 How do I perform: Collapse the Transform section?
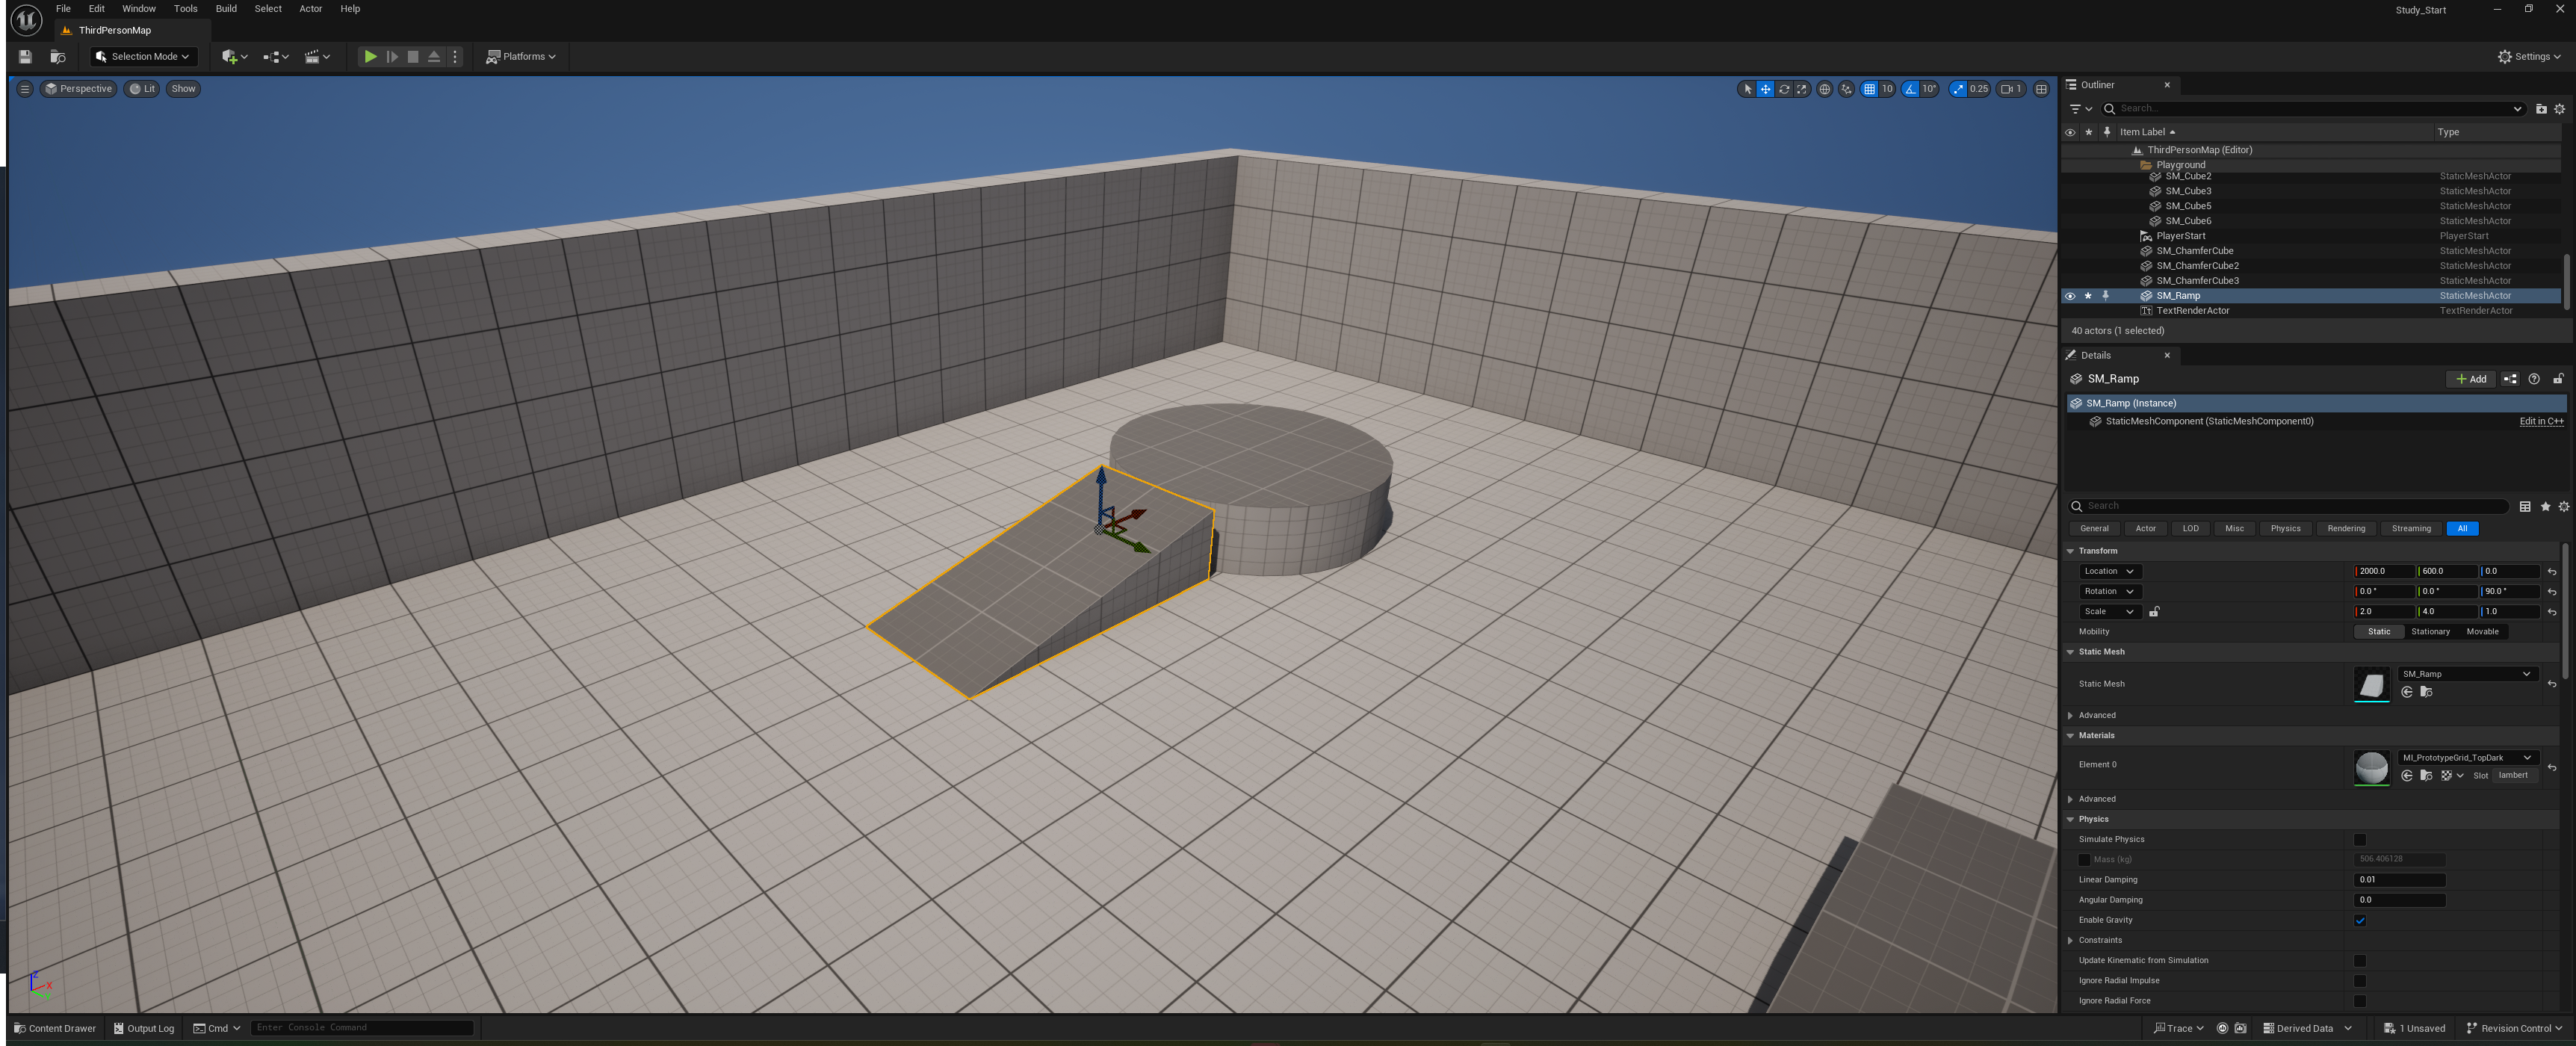tap(2070, 551)
